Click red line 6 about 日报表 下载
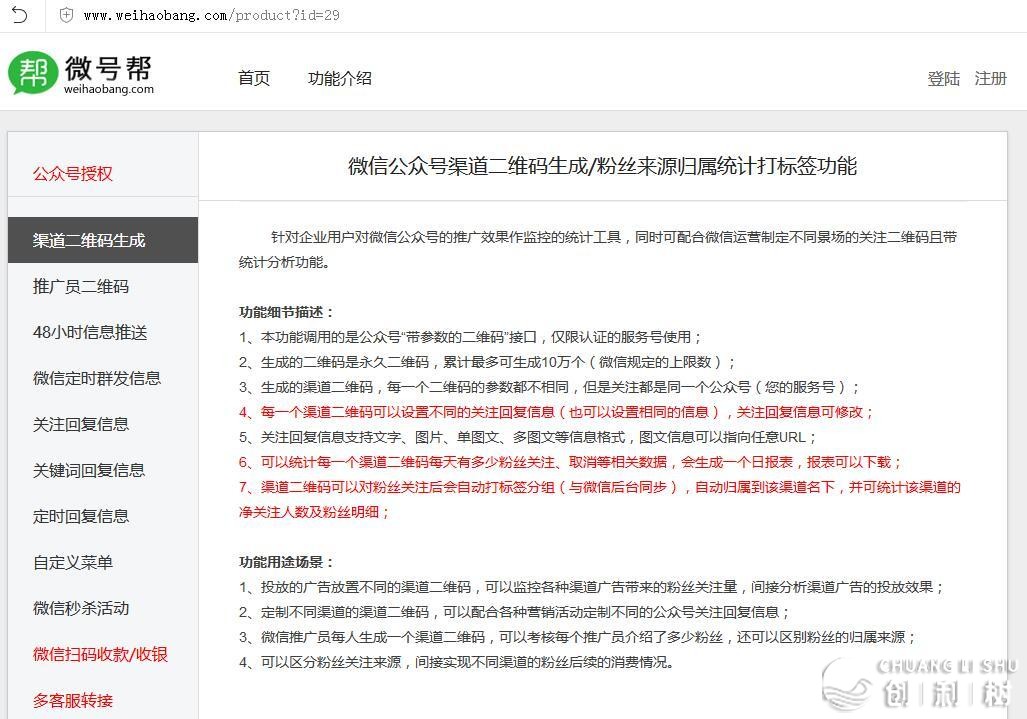Image resolution: width=1027 pixels, height=719 pixels. (x=570, y=462)
